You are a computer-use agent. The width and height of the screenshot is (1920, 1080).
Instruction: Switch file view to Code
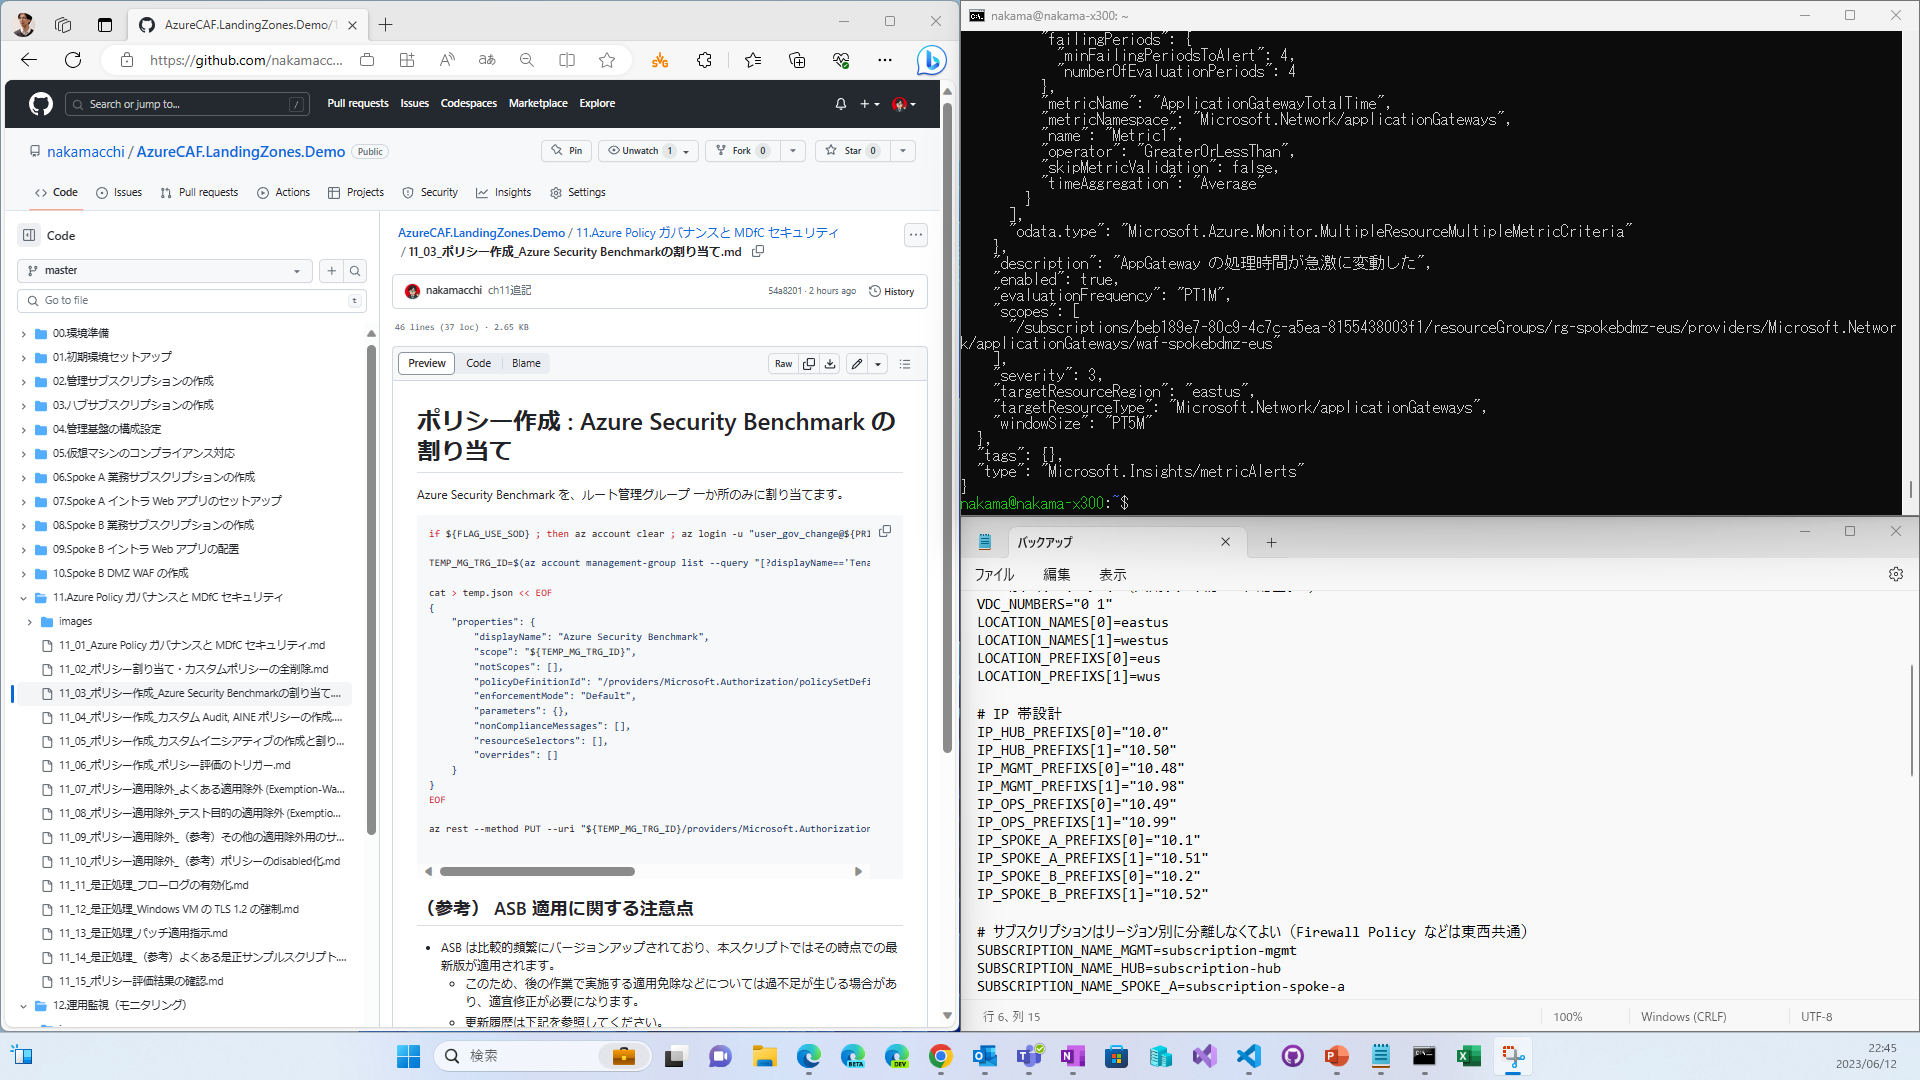point(478,364)
